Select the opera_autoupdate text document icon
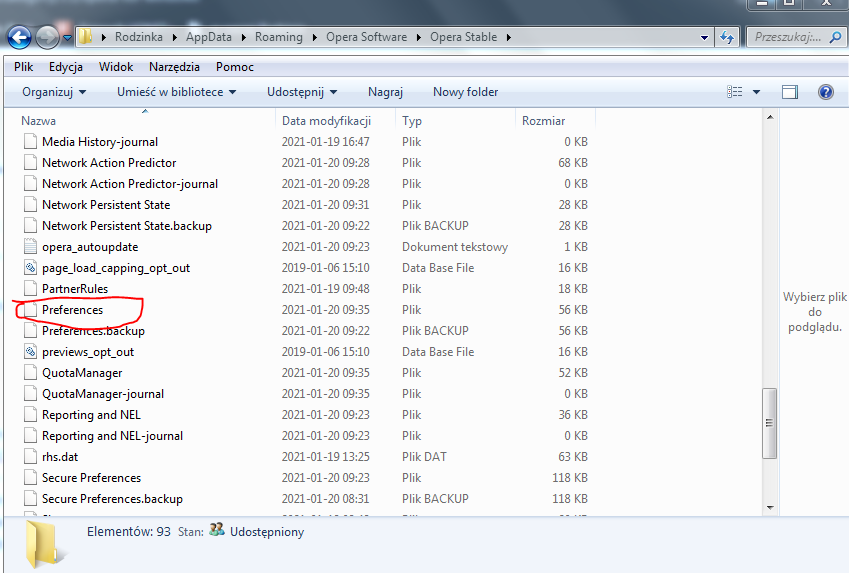Image resolution: width=849 pixels, height=573 pixels. [x=30, y=246]
